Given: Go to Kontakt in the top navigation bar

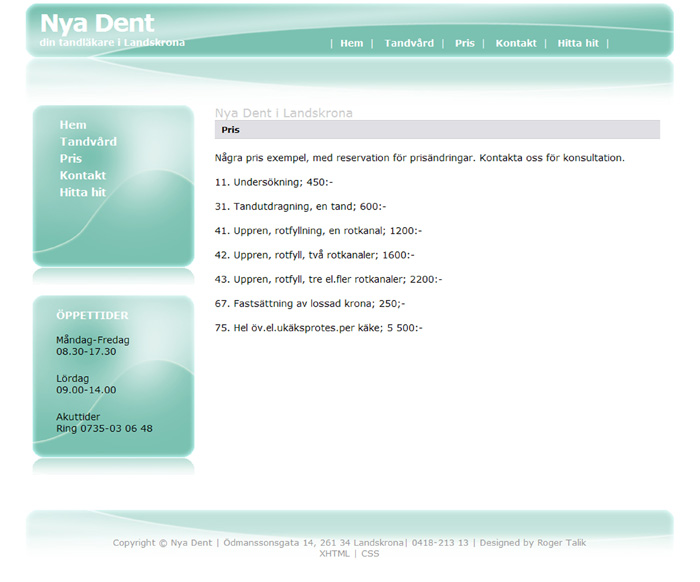Looking at the screenshot, I should (516, 43).
